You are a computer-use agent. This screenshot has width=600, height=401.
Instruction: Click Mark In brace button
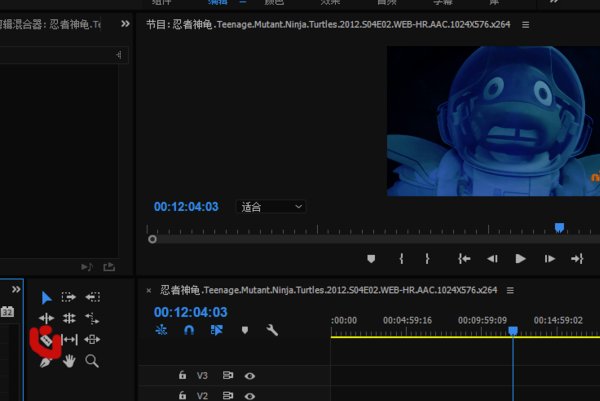tap(401, 259)
